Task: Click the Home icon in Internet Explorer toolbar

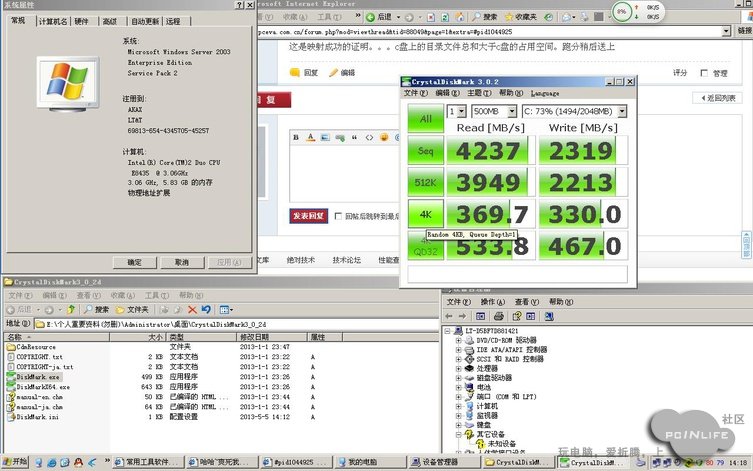Action: (x=460, y=17)
